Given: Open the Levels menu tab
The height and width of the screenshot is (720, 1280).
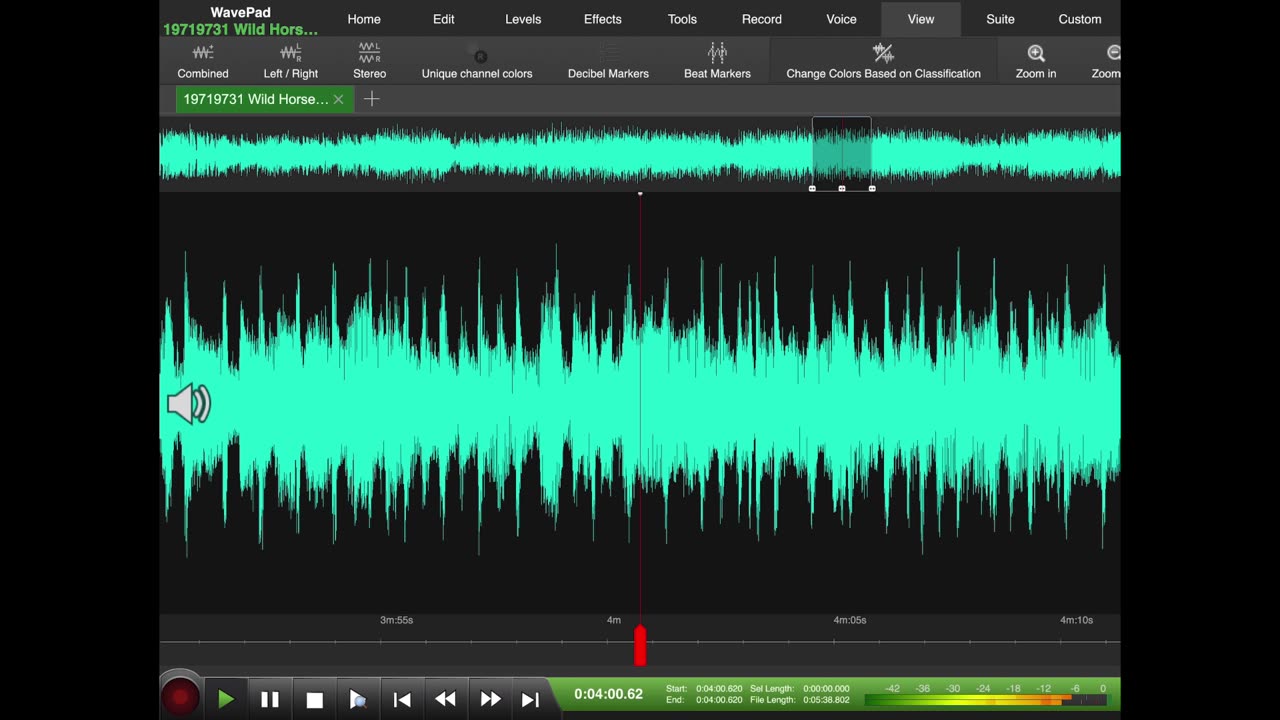Looking at the screenshot, I should pyautogui.click(x=523, y=19).
